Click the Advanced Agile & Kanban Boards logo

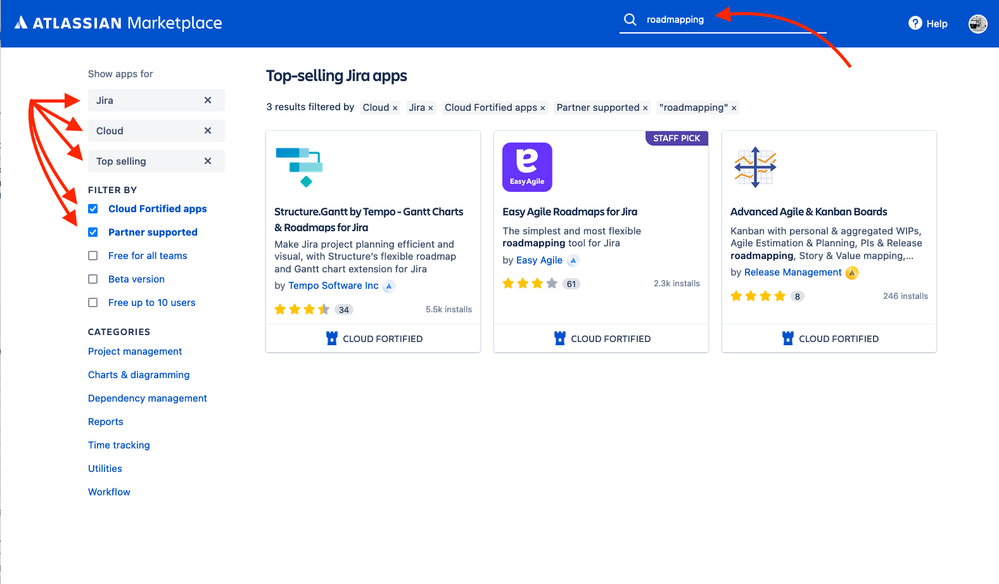coord(755,167)
